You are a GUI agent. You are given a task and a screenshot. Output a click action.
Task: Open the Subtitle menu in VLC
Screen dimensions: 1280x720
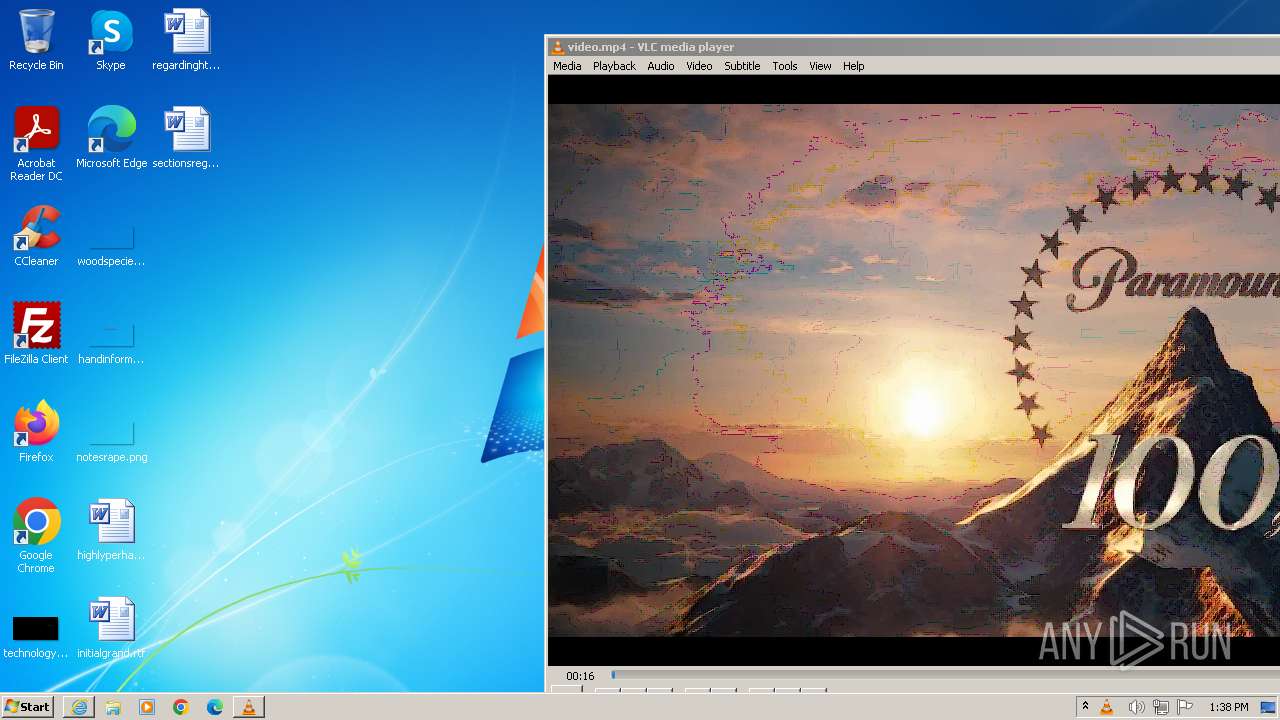(742, 66)
